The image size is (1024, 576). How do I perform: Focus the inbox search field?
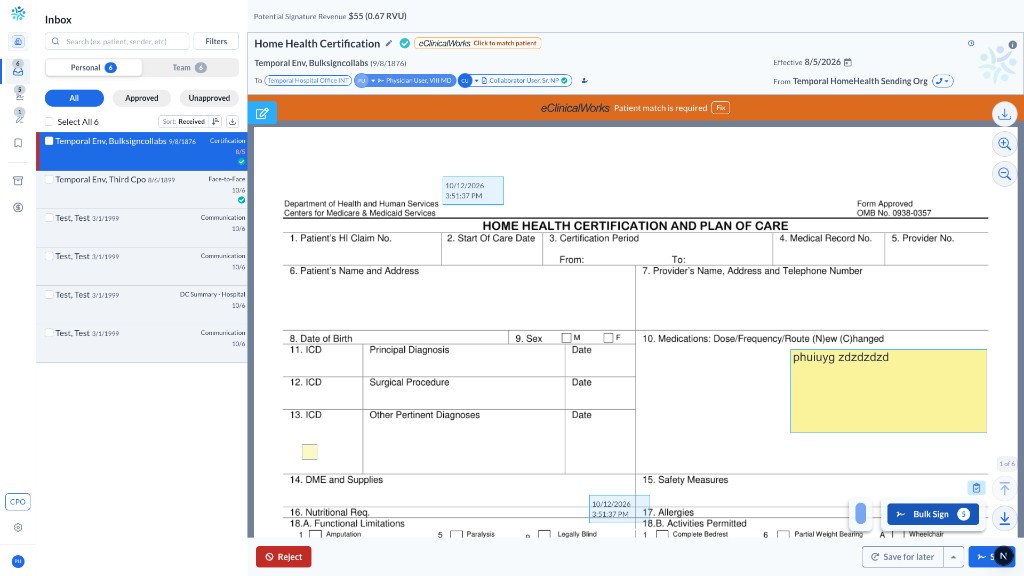[118, 41]
